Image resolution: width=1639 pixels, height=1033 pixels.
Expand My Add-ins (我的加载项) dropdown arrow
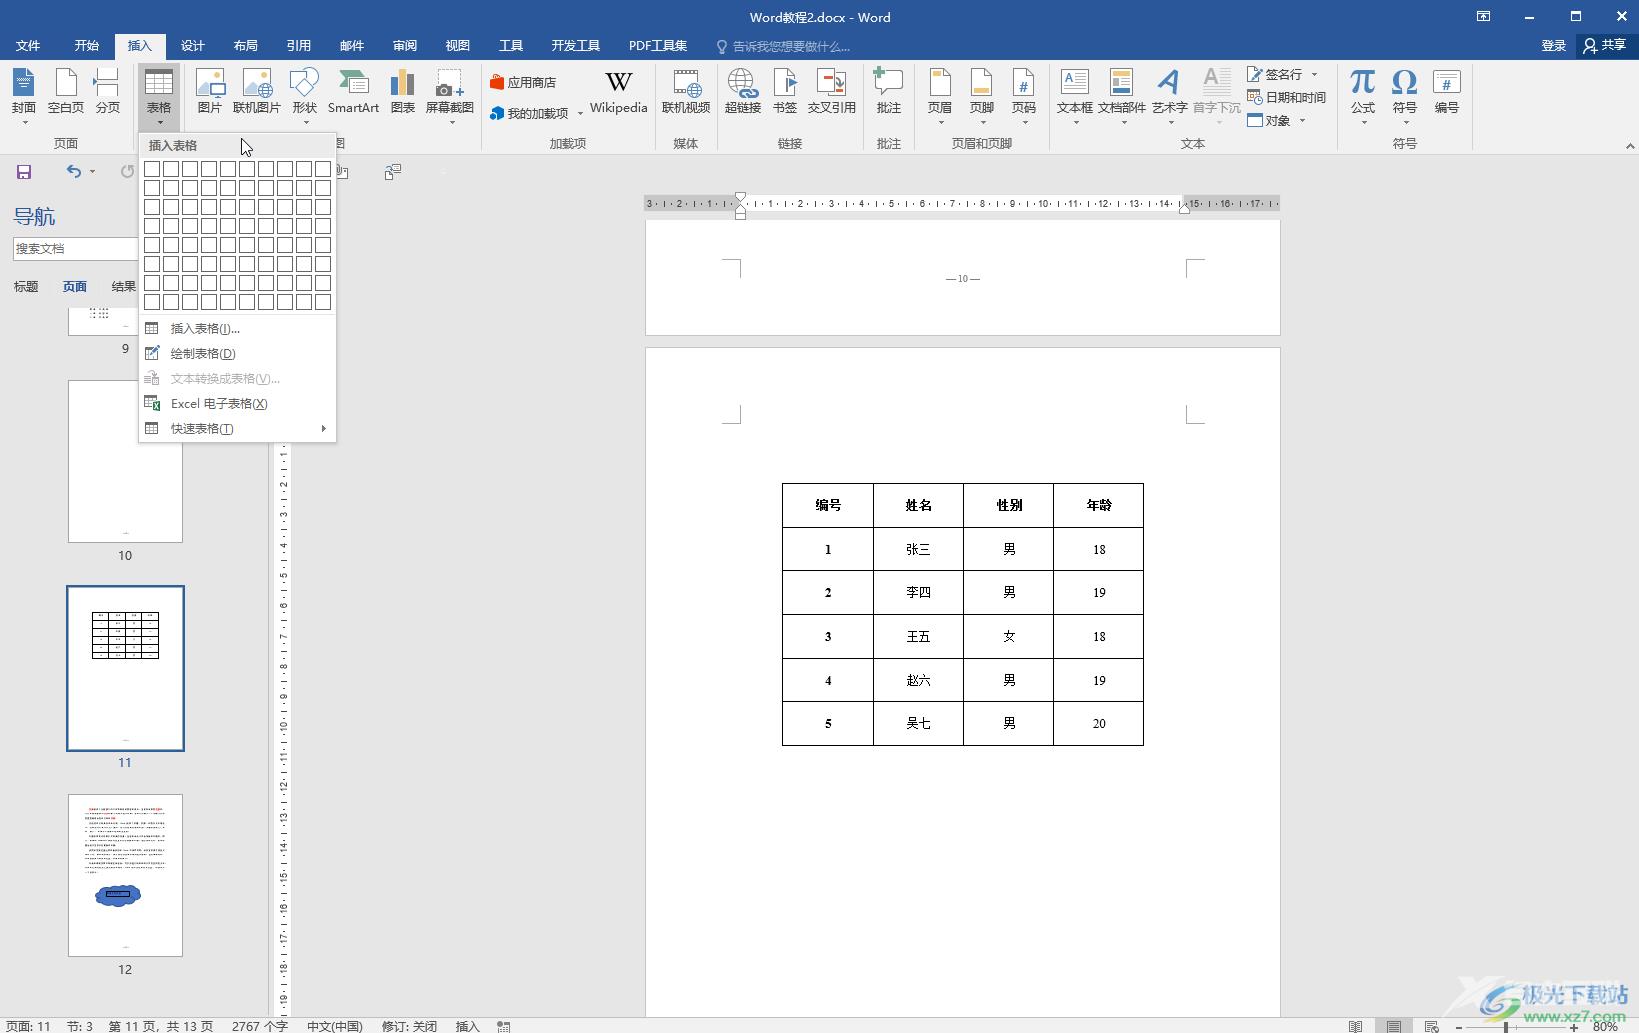[580, 114]
